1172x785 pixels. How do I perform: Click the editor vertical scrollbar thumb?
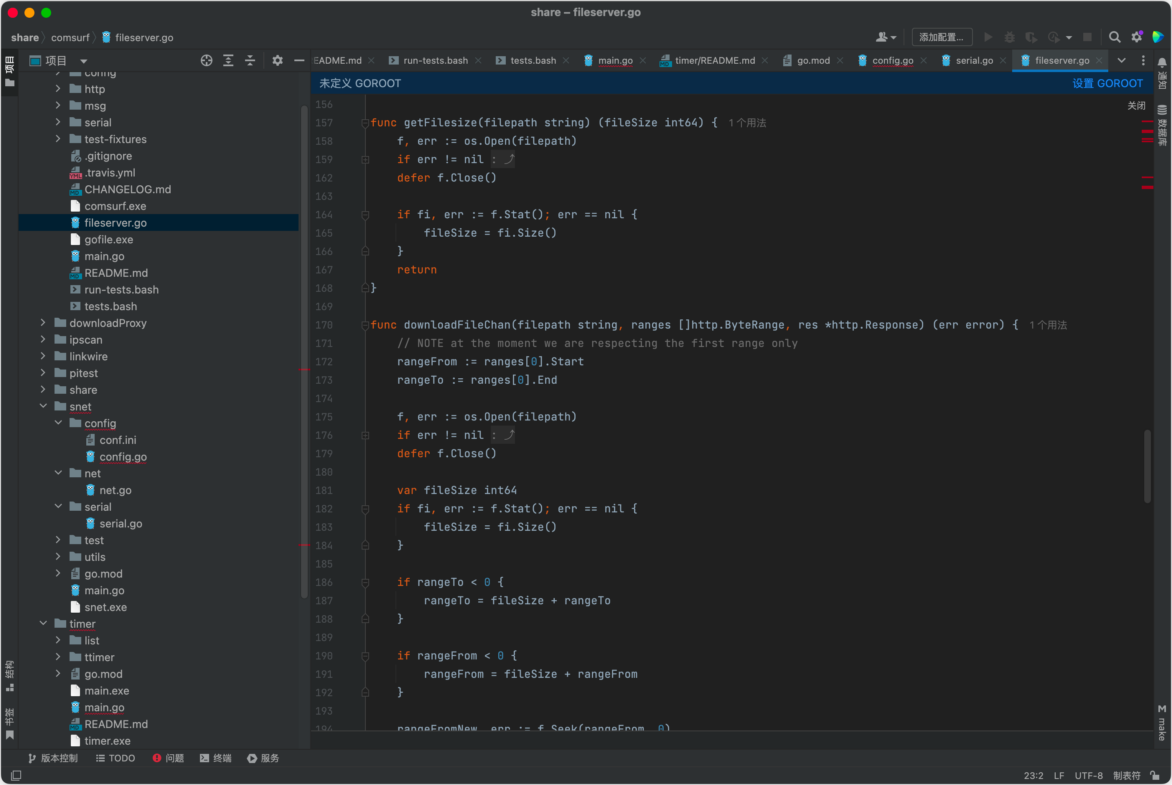tap(1147, 466)
